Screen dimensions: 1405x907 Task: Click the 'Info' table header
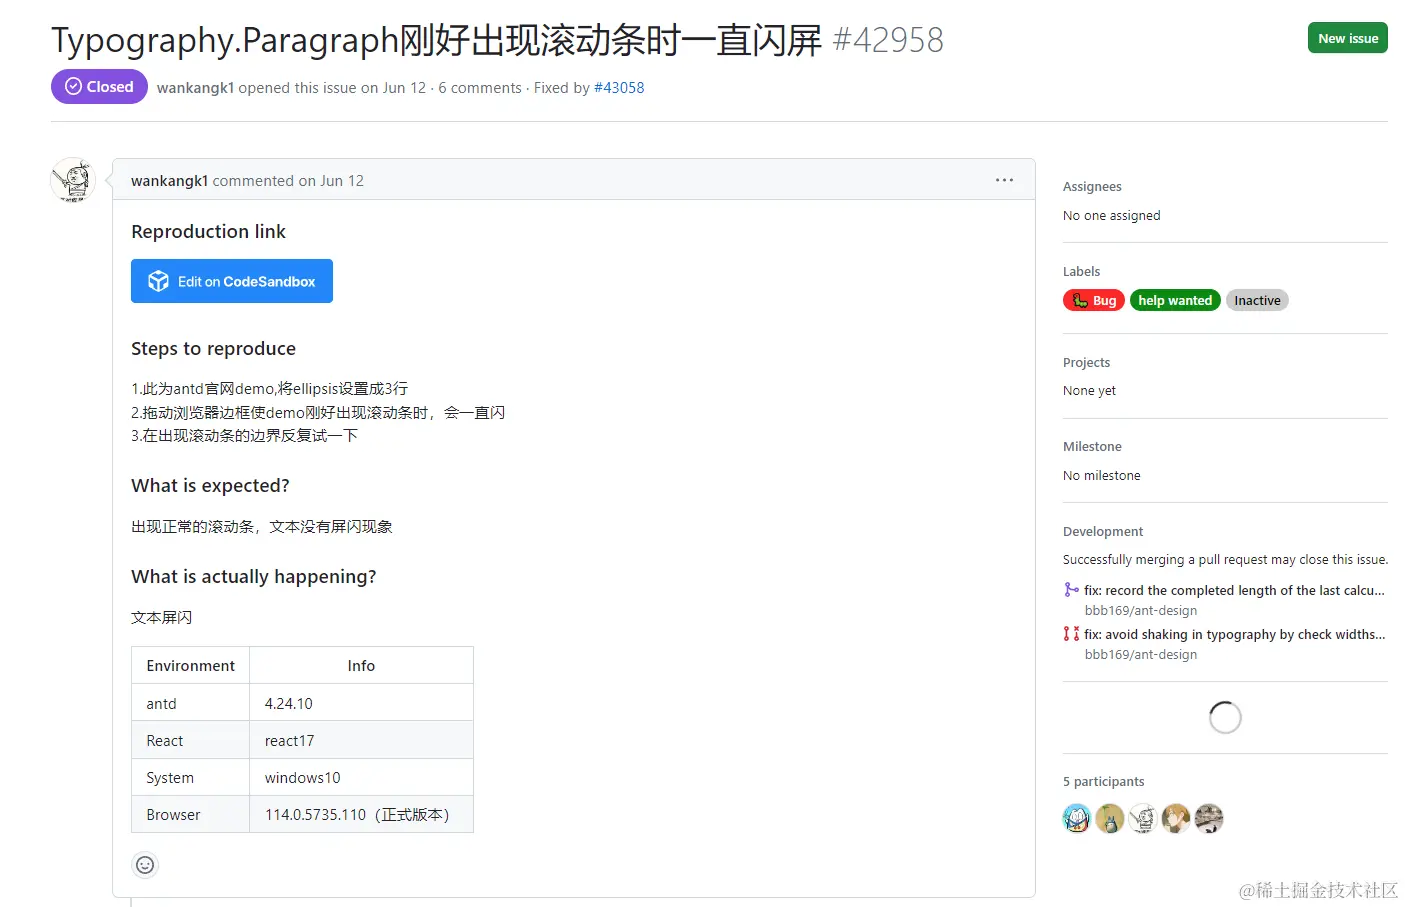click(x=361, y=666)
